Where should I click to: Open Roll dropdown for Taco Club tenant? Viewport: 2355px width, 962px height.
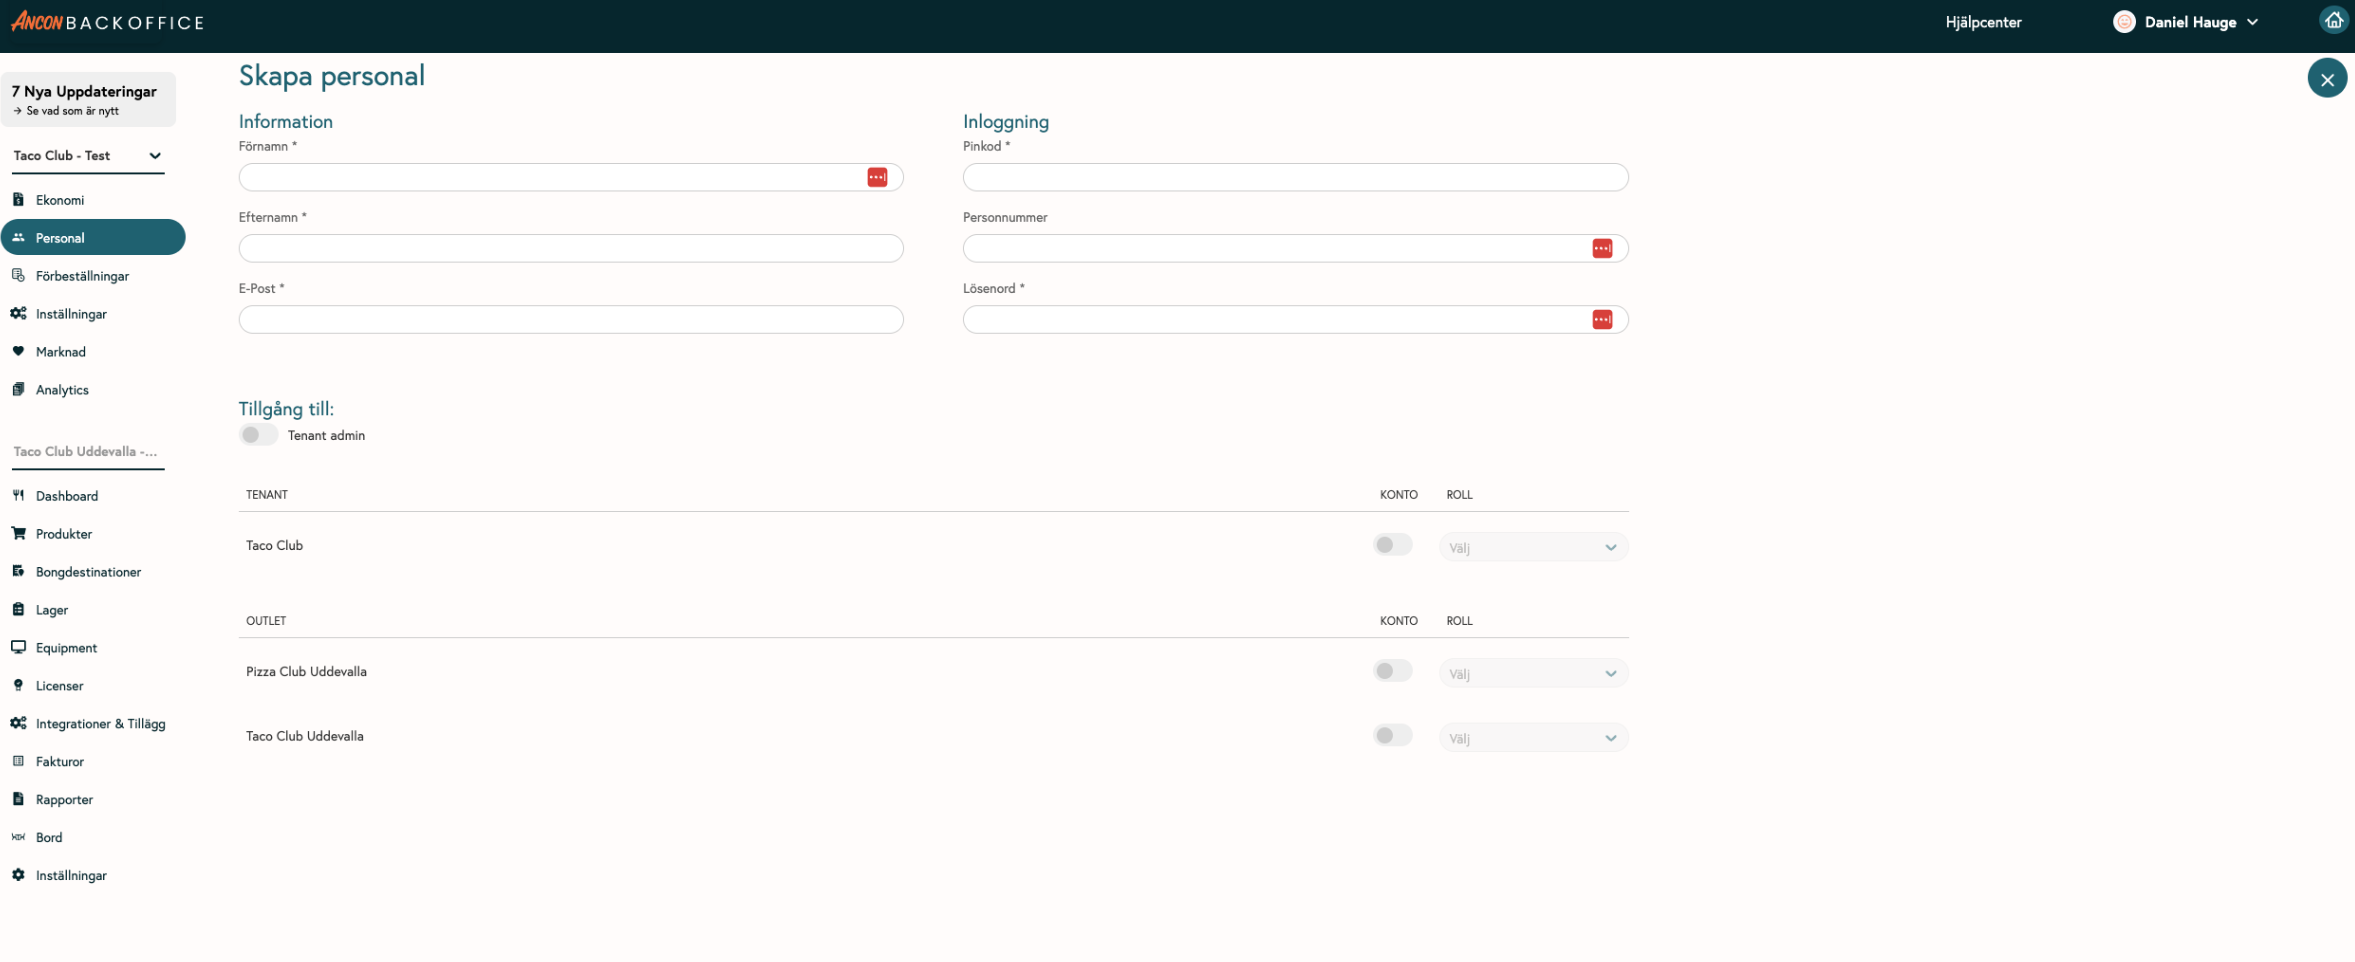1533,547
